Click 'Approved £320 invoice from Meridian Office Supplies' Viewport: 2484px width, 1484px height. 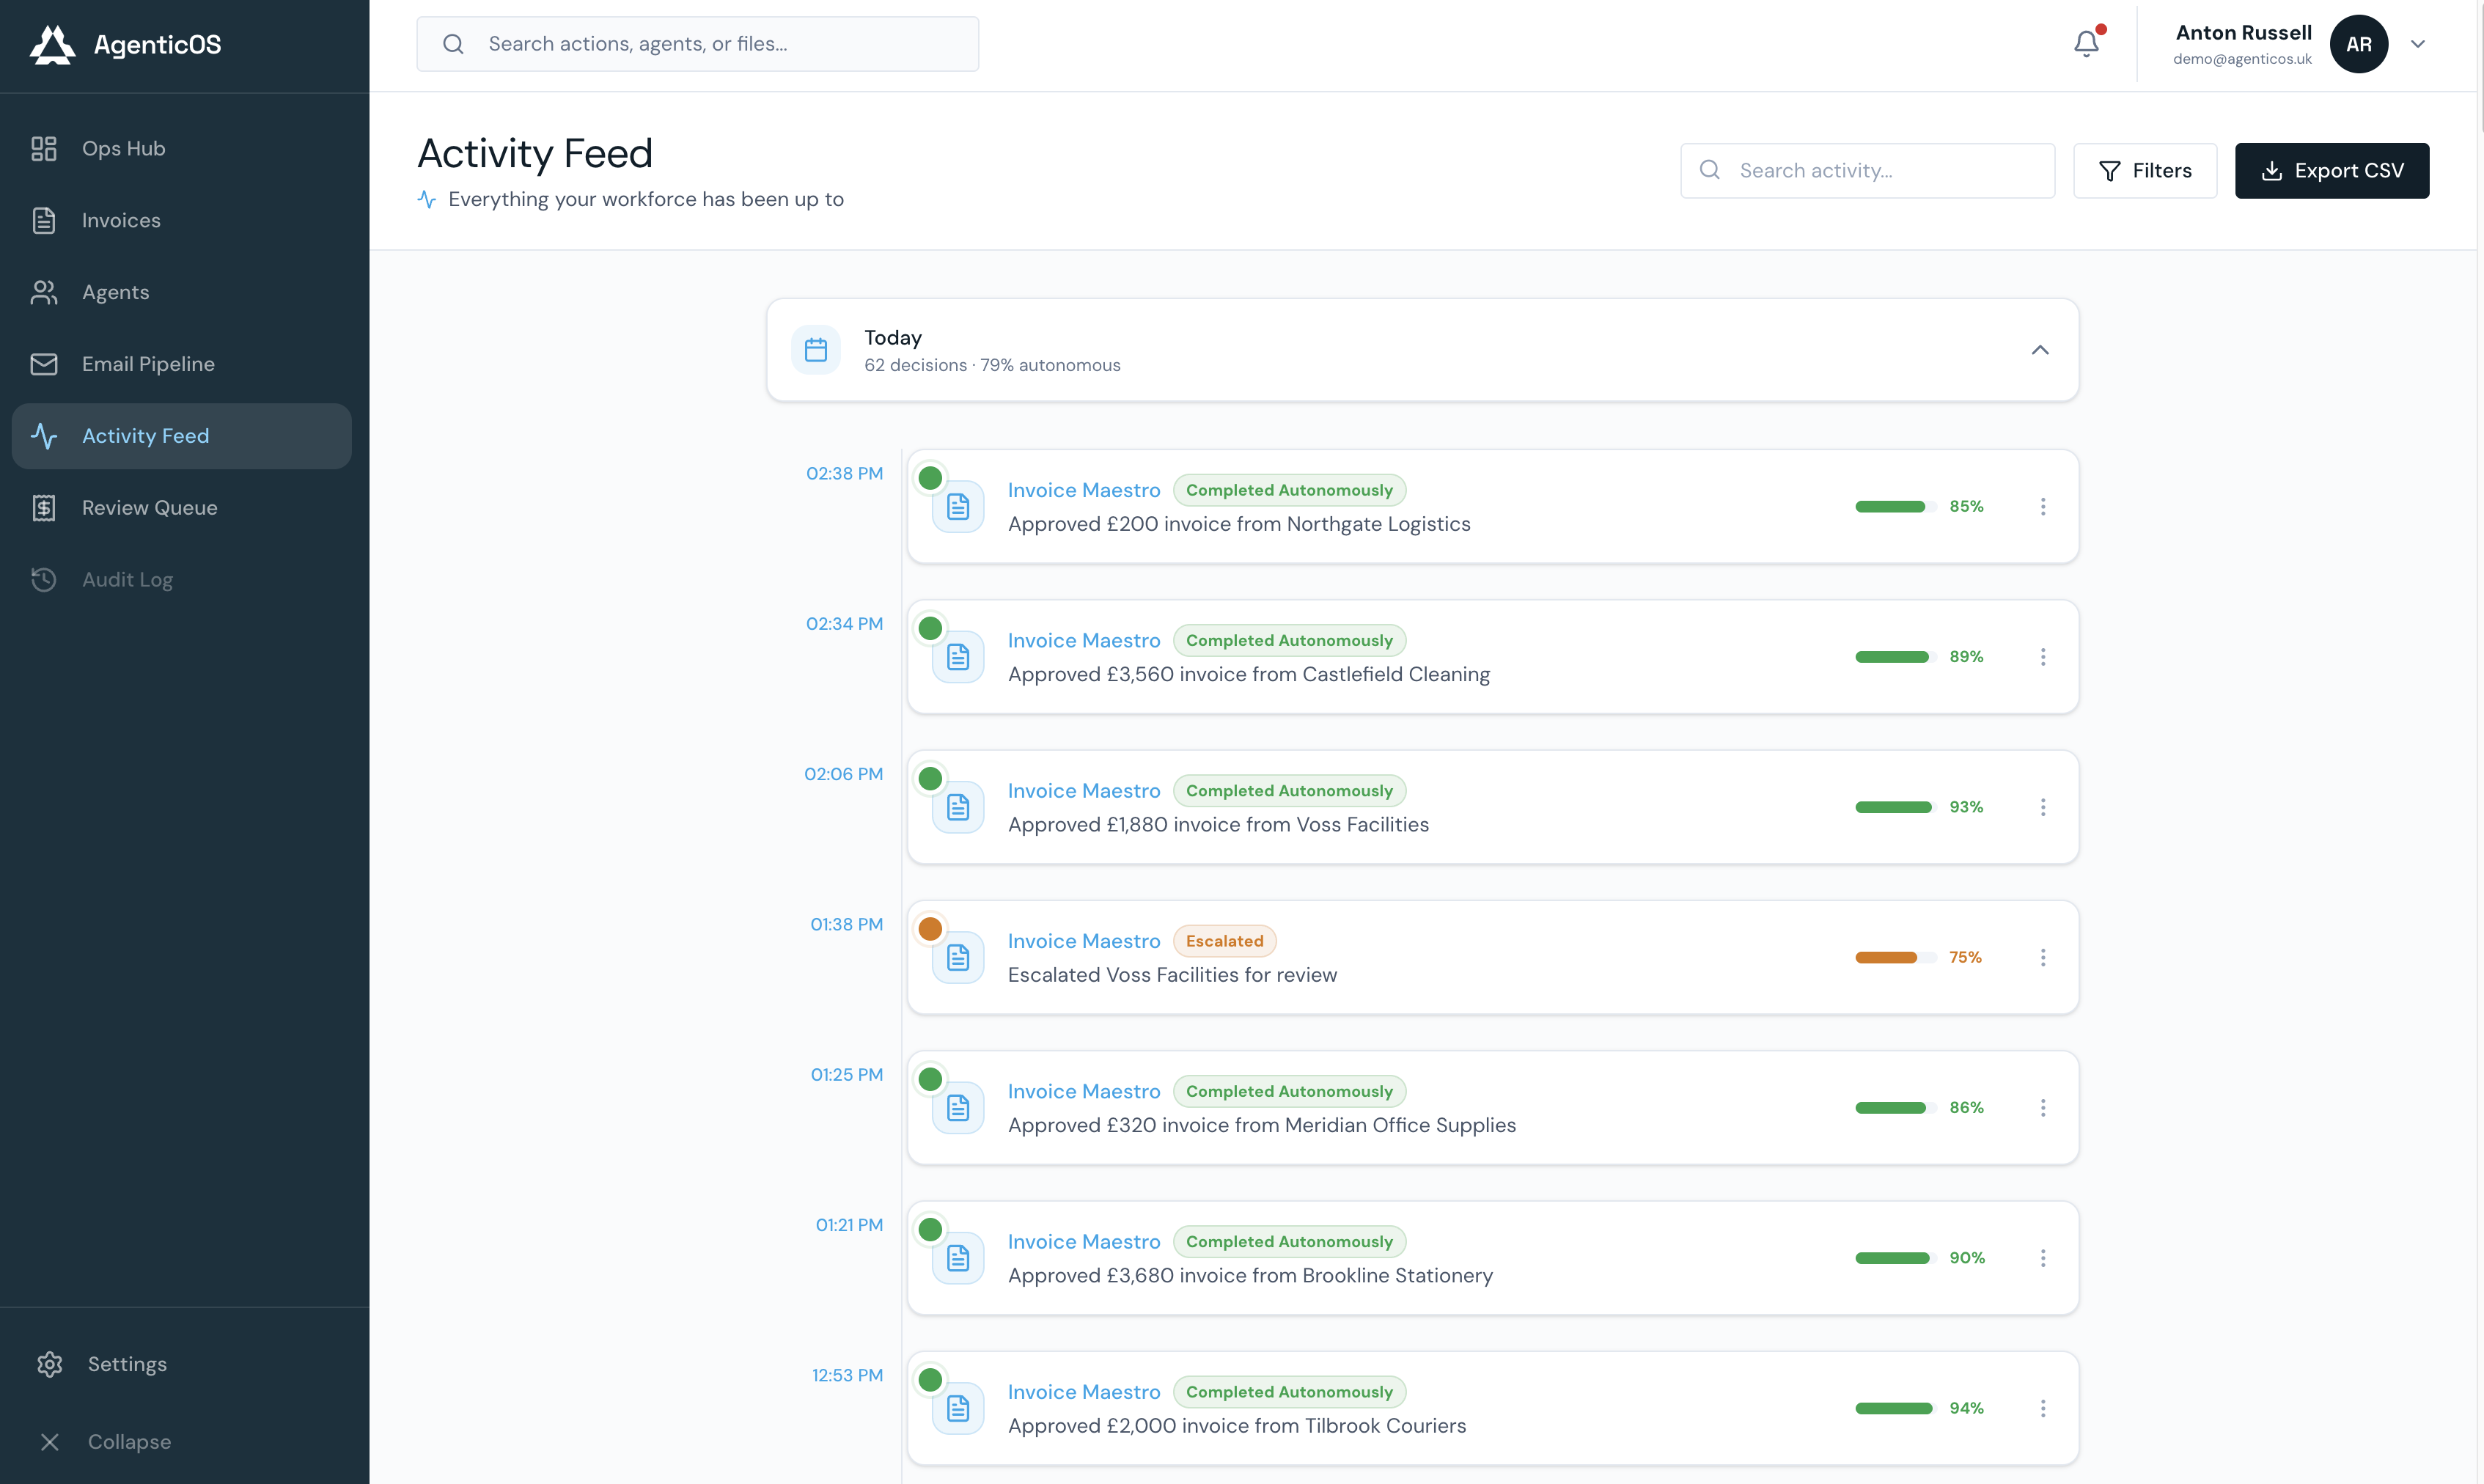click(1262, 1125)
